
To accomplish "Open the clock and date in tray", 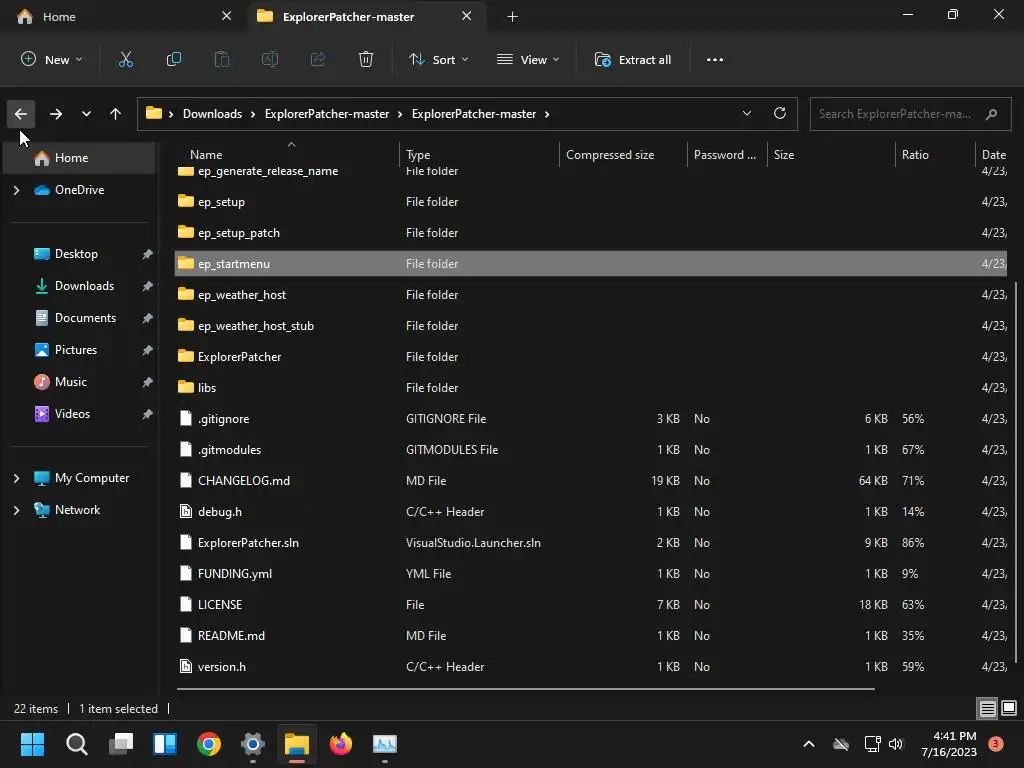I will (949, 744).
